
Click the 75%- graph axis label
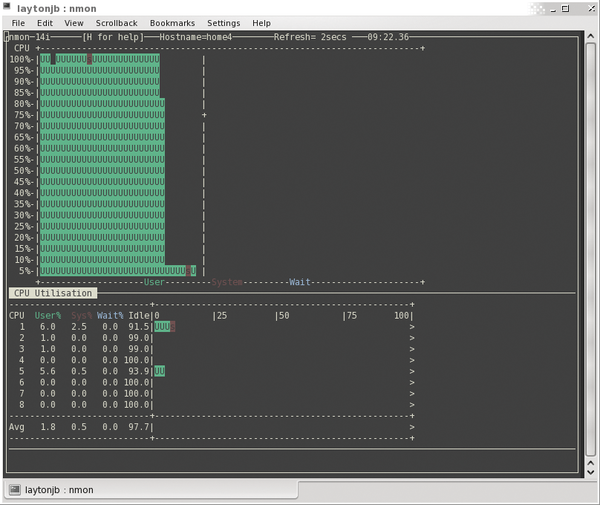24,115
